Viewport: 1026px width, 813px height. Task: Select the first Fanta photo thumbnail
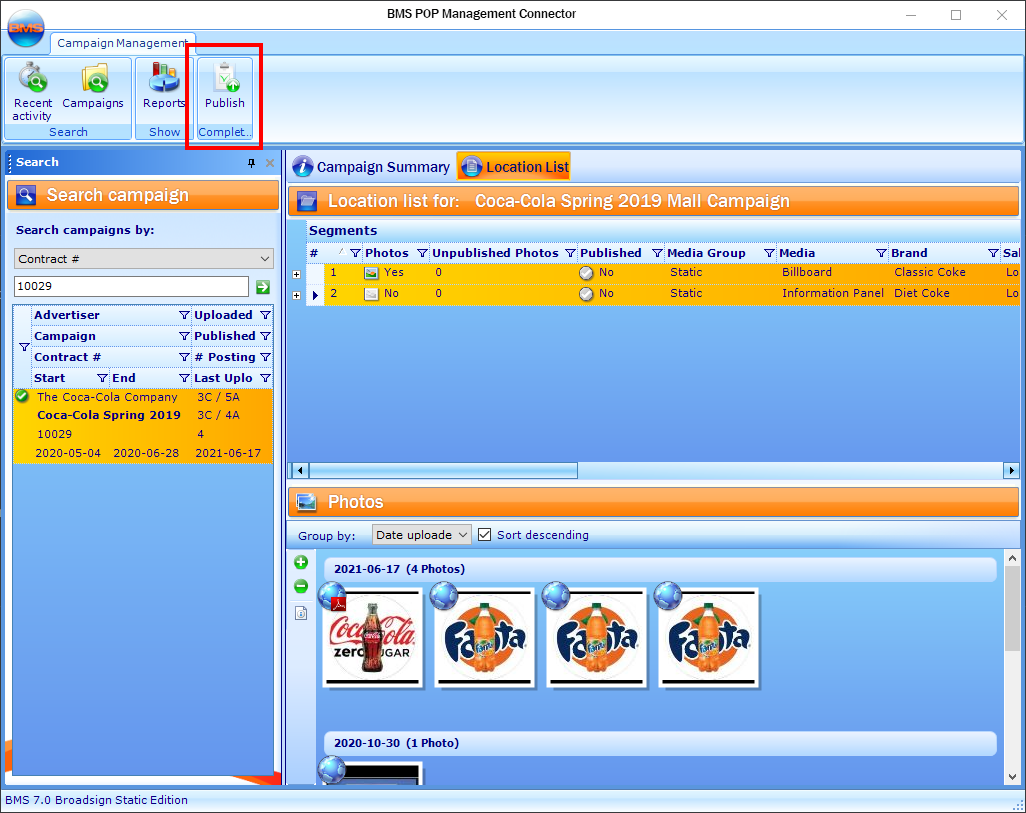pos(485,638)
